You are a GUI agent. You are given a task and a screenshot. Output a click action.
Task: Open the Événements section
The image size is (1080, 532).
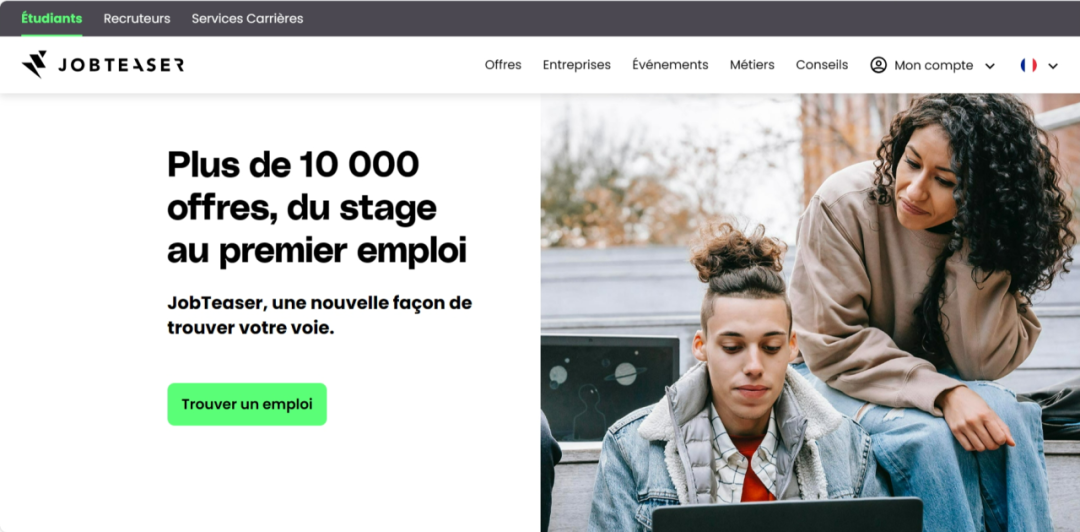pyautogui.click(x=670, y=65)
